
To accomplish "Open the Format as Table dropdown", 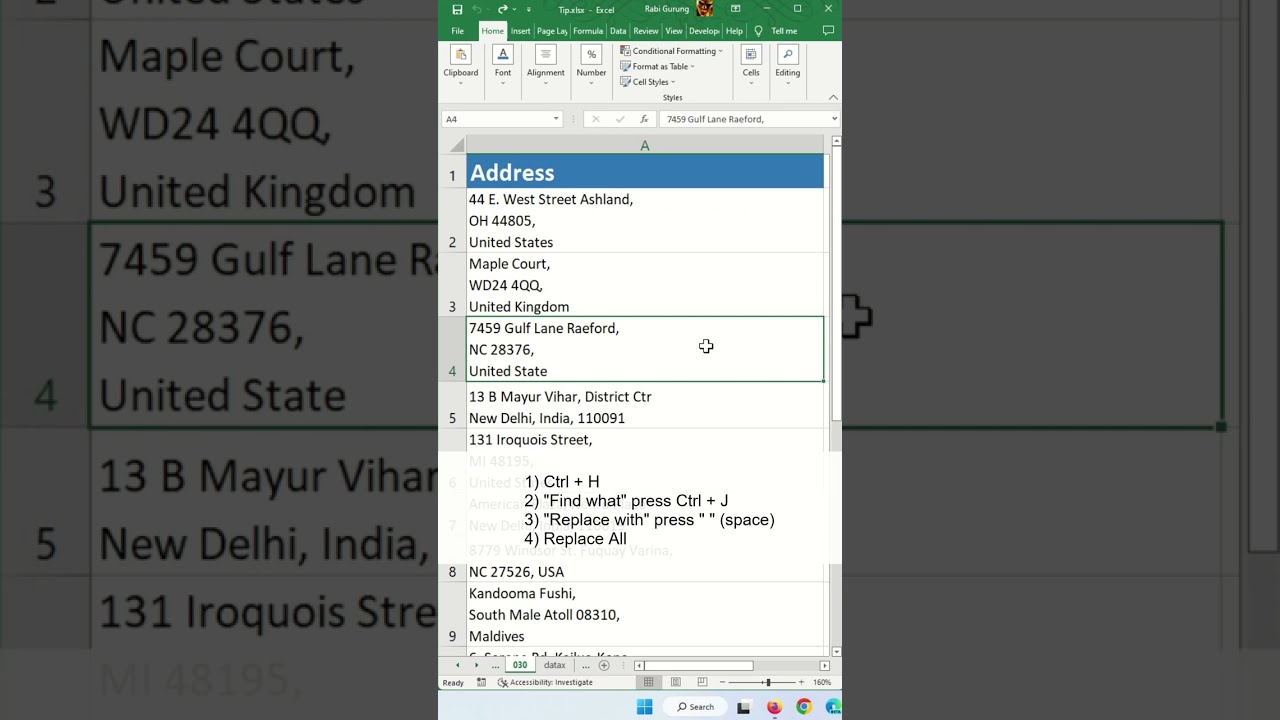I will (657, 67).
